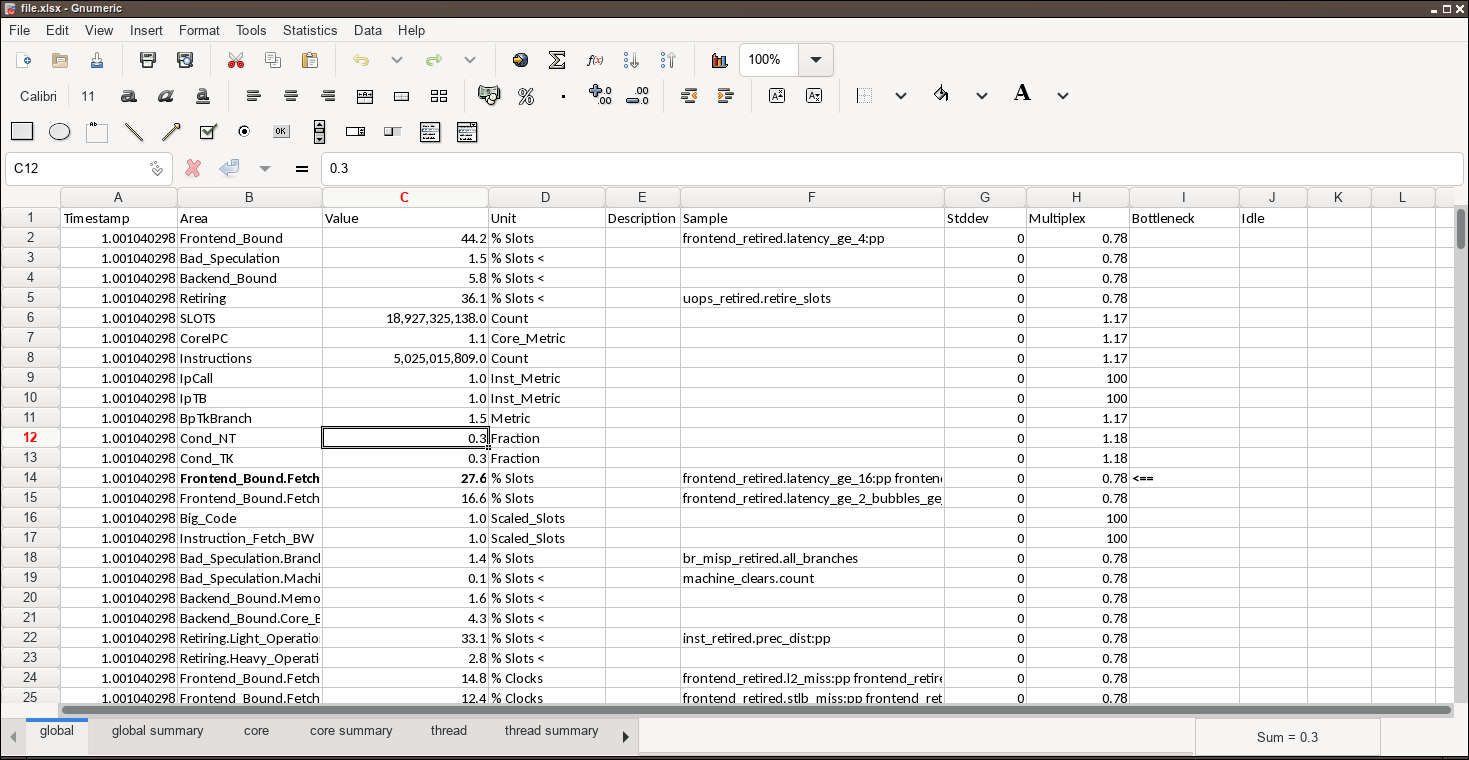1469x760 pixels.
Task: Insert a chart using chart icon
Action: coord(719,60)
